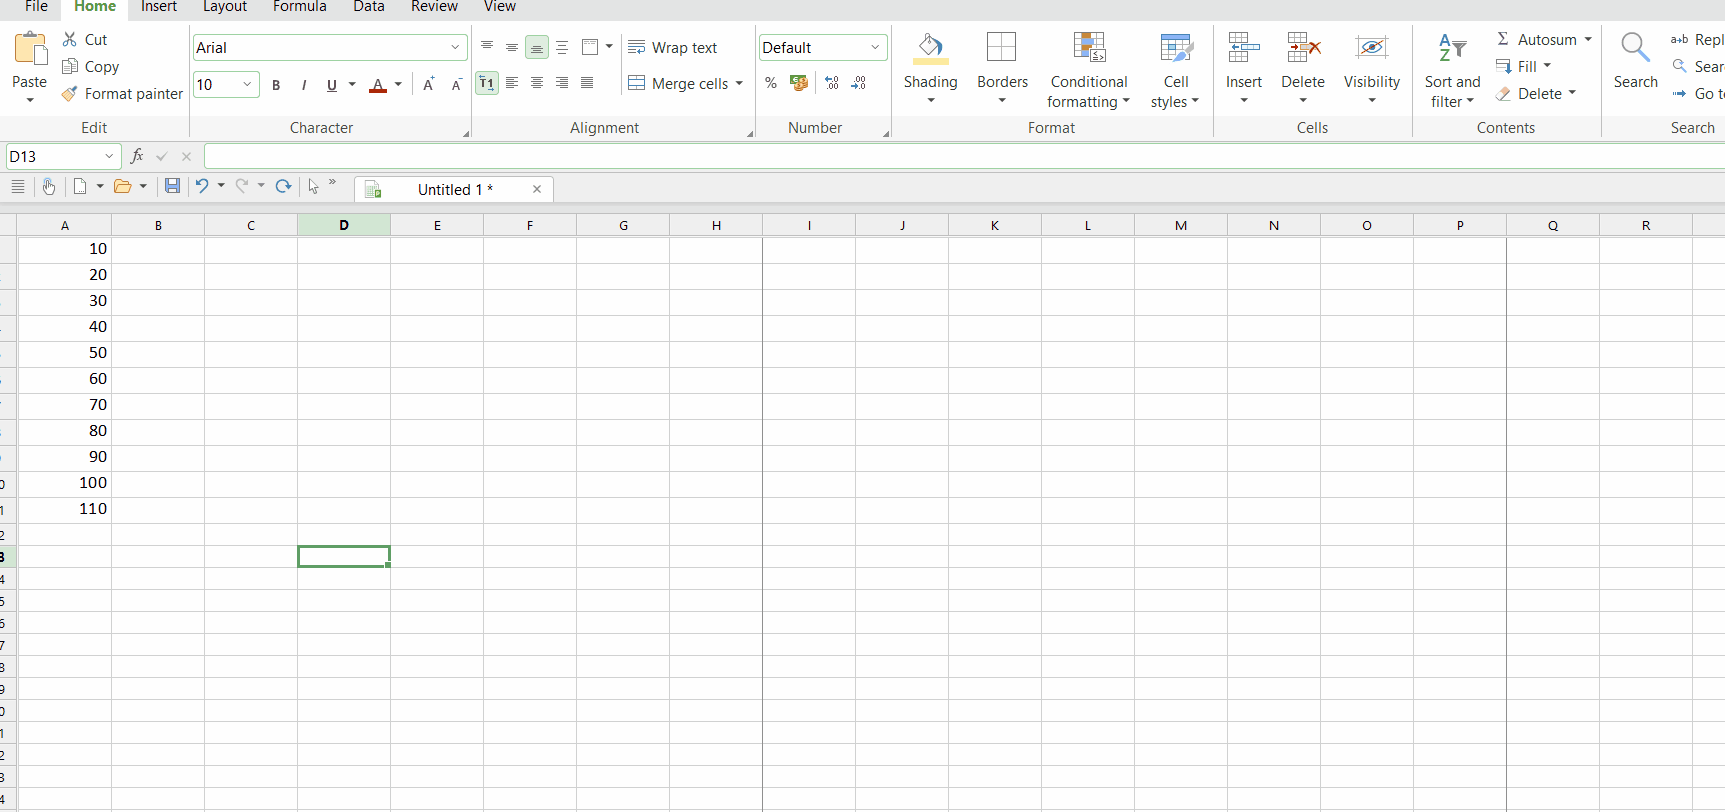Open the Fill dropdown in Contents
Viewport: 1725px width, 812px height.
coord(1547,66)
